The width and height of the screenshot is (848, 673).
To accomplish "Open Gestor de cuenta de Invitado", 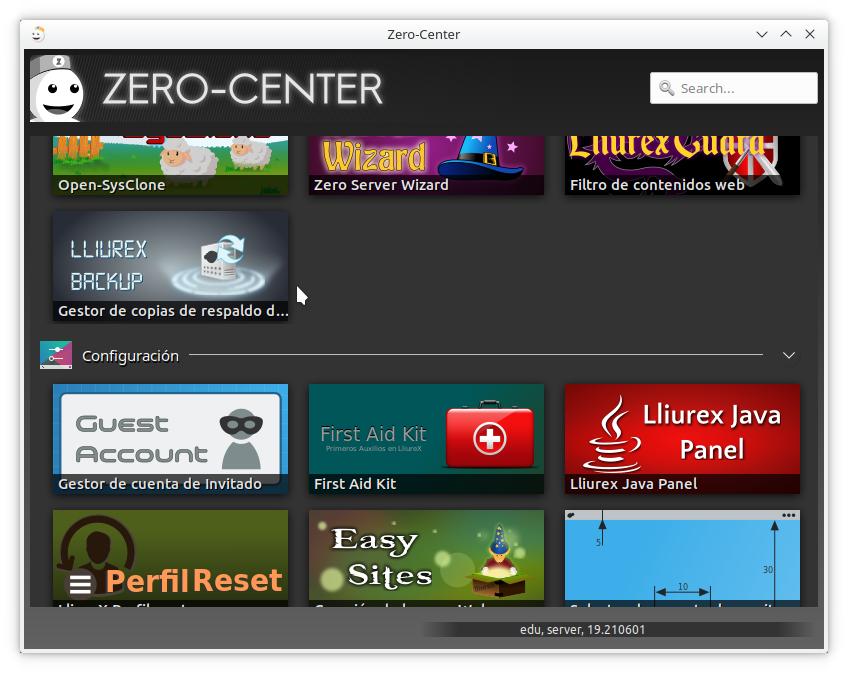I will [170, 439].
